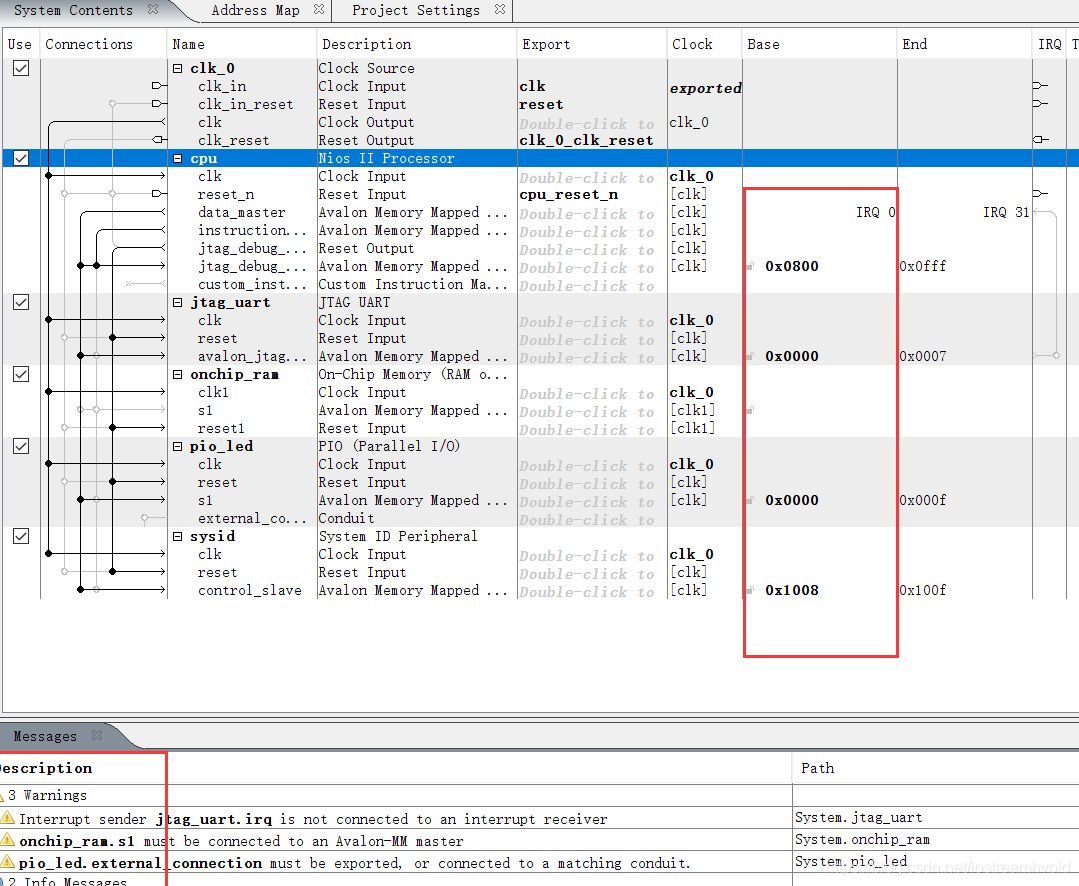This screenshot has width=1079, height=886.
Task: Click the End column header
Action: pyautogui.click(x=915, y=44)
